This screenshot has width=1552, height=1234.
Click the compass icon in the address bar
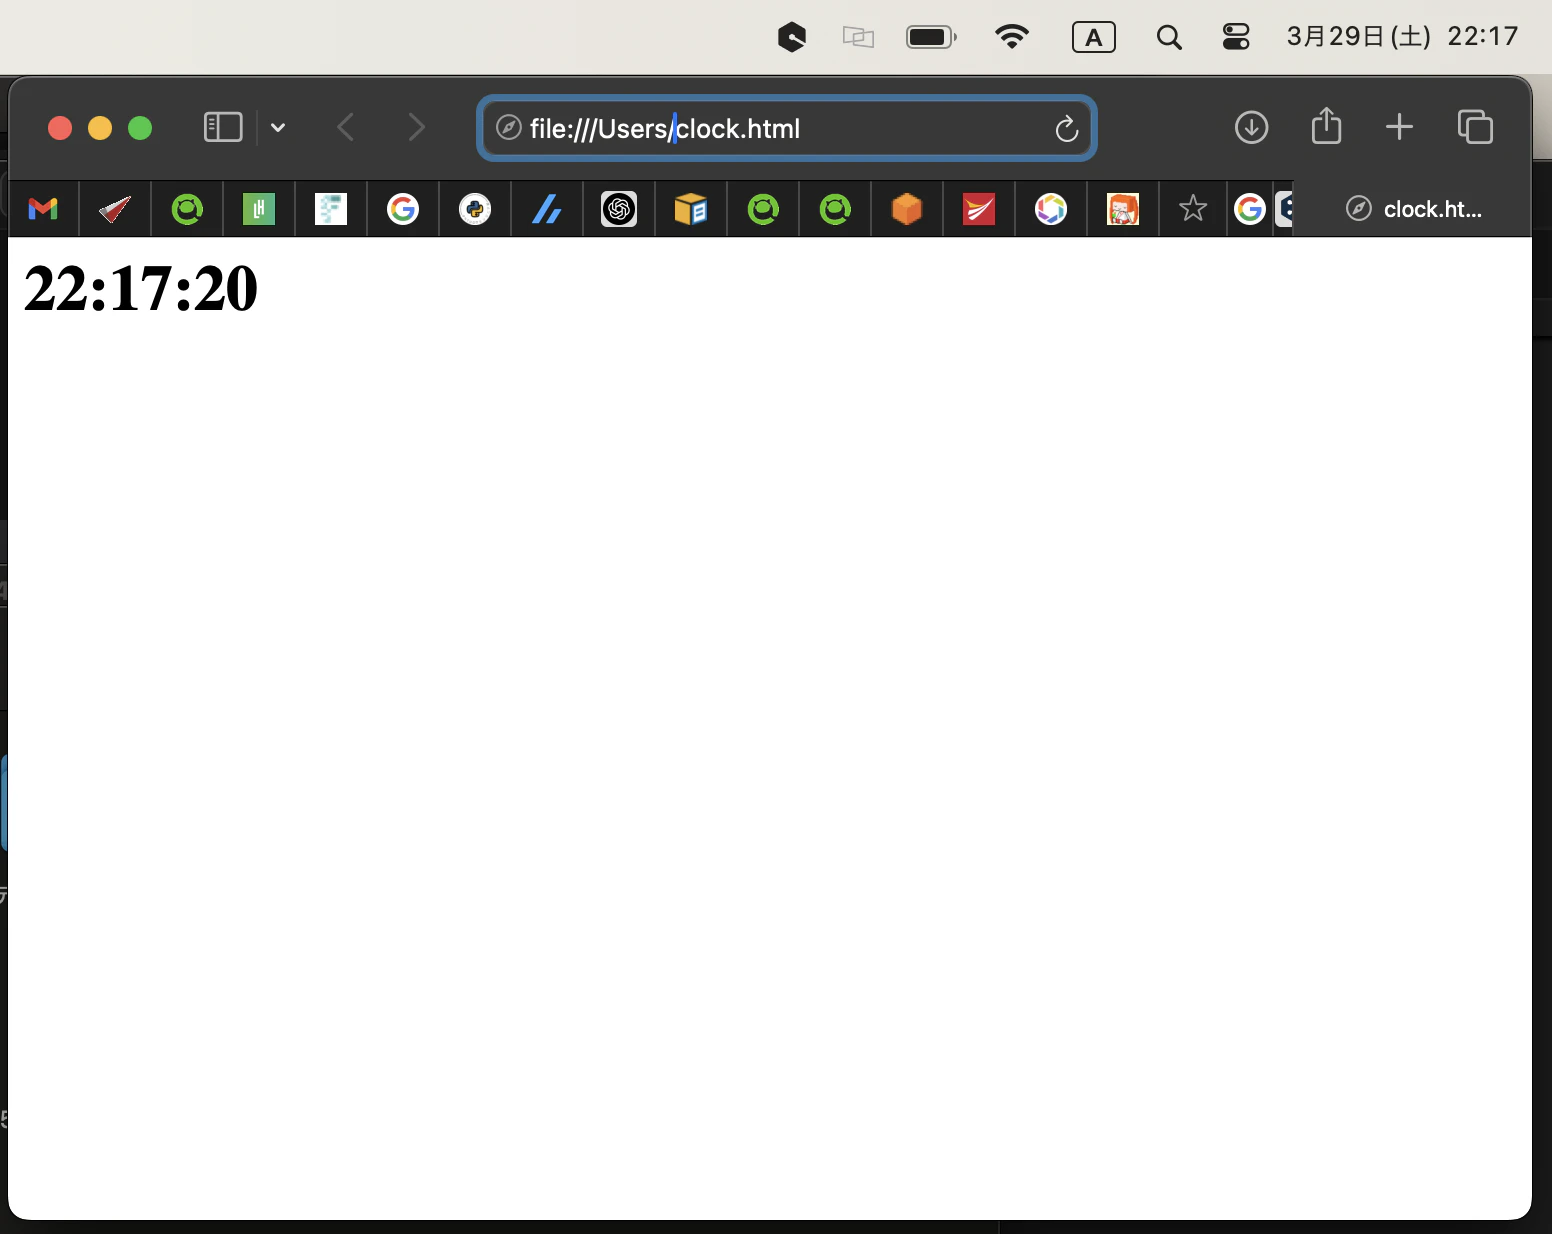coord(509,128)
